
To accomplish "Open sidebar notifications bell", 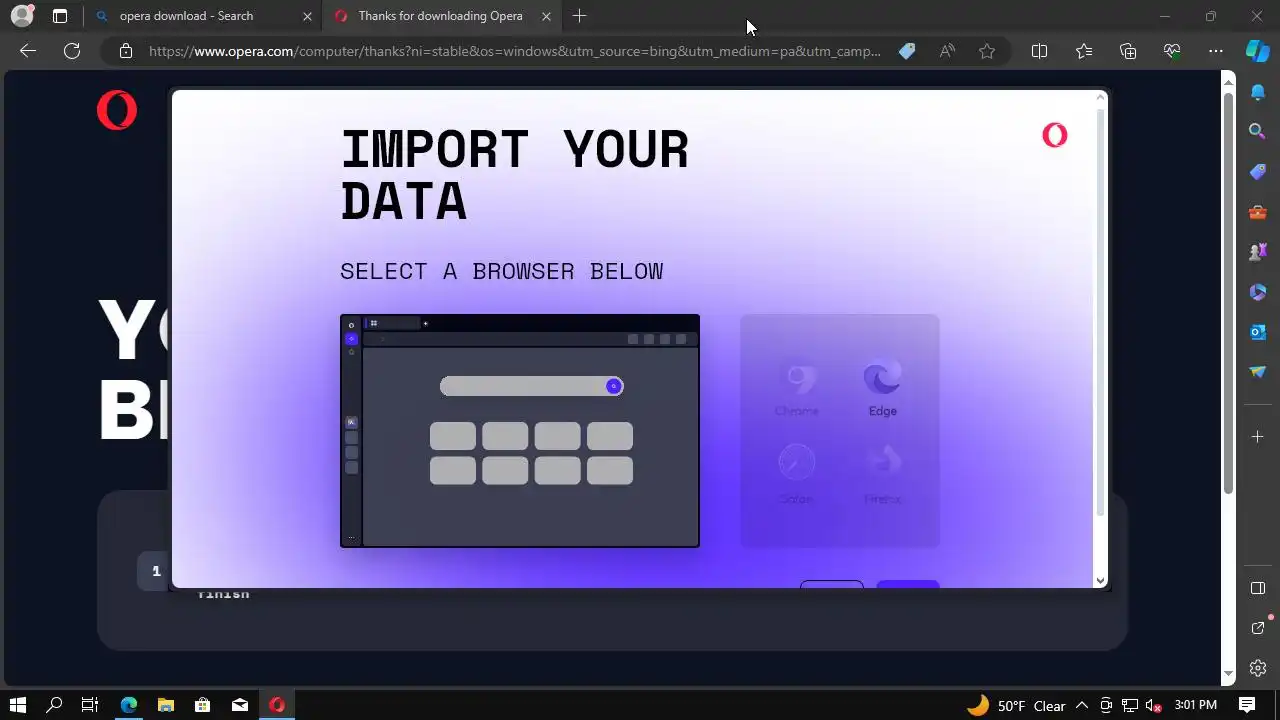I will (1258, 93).
